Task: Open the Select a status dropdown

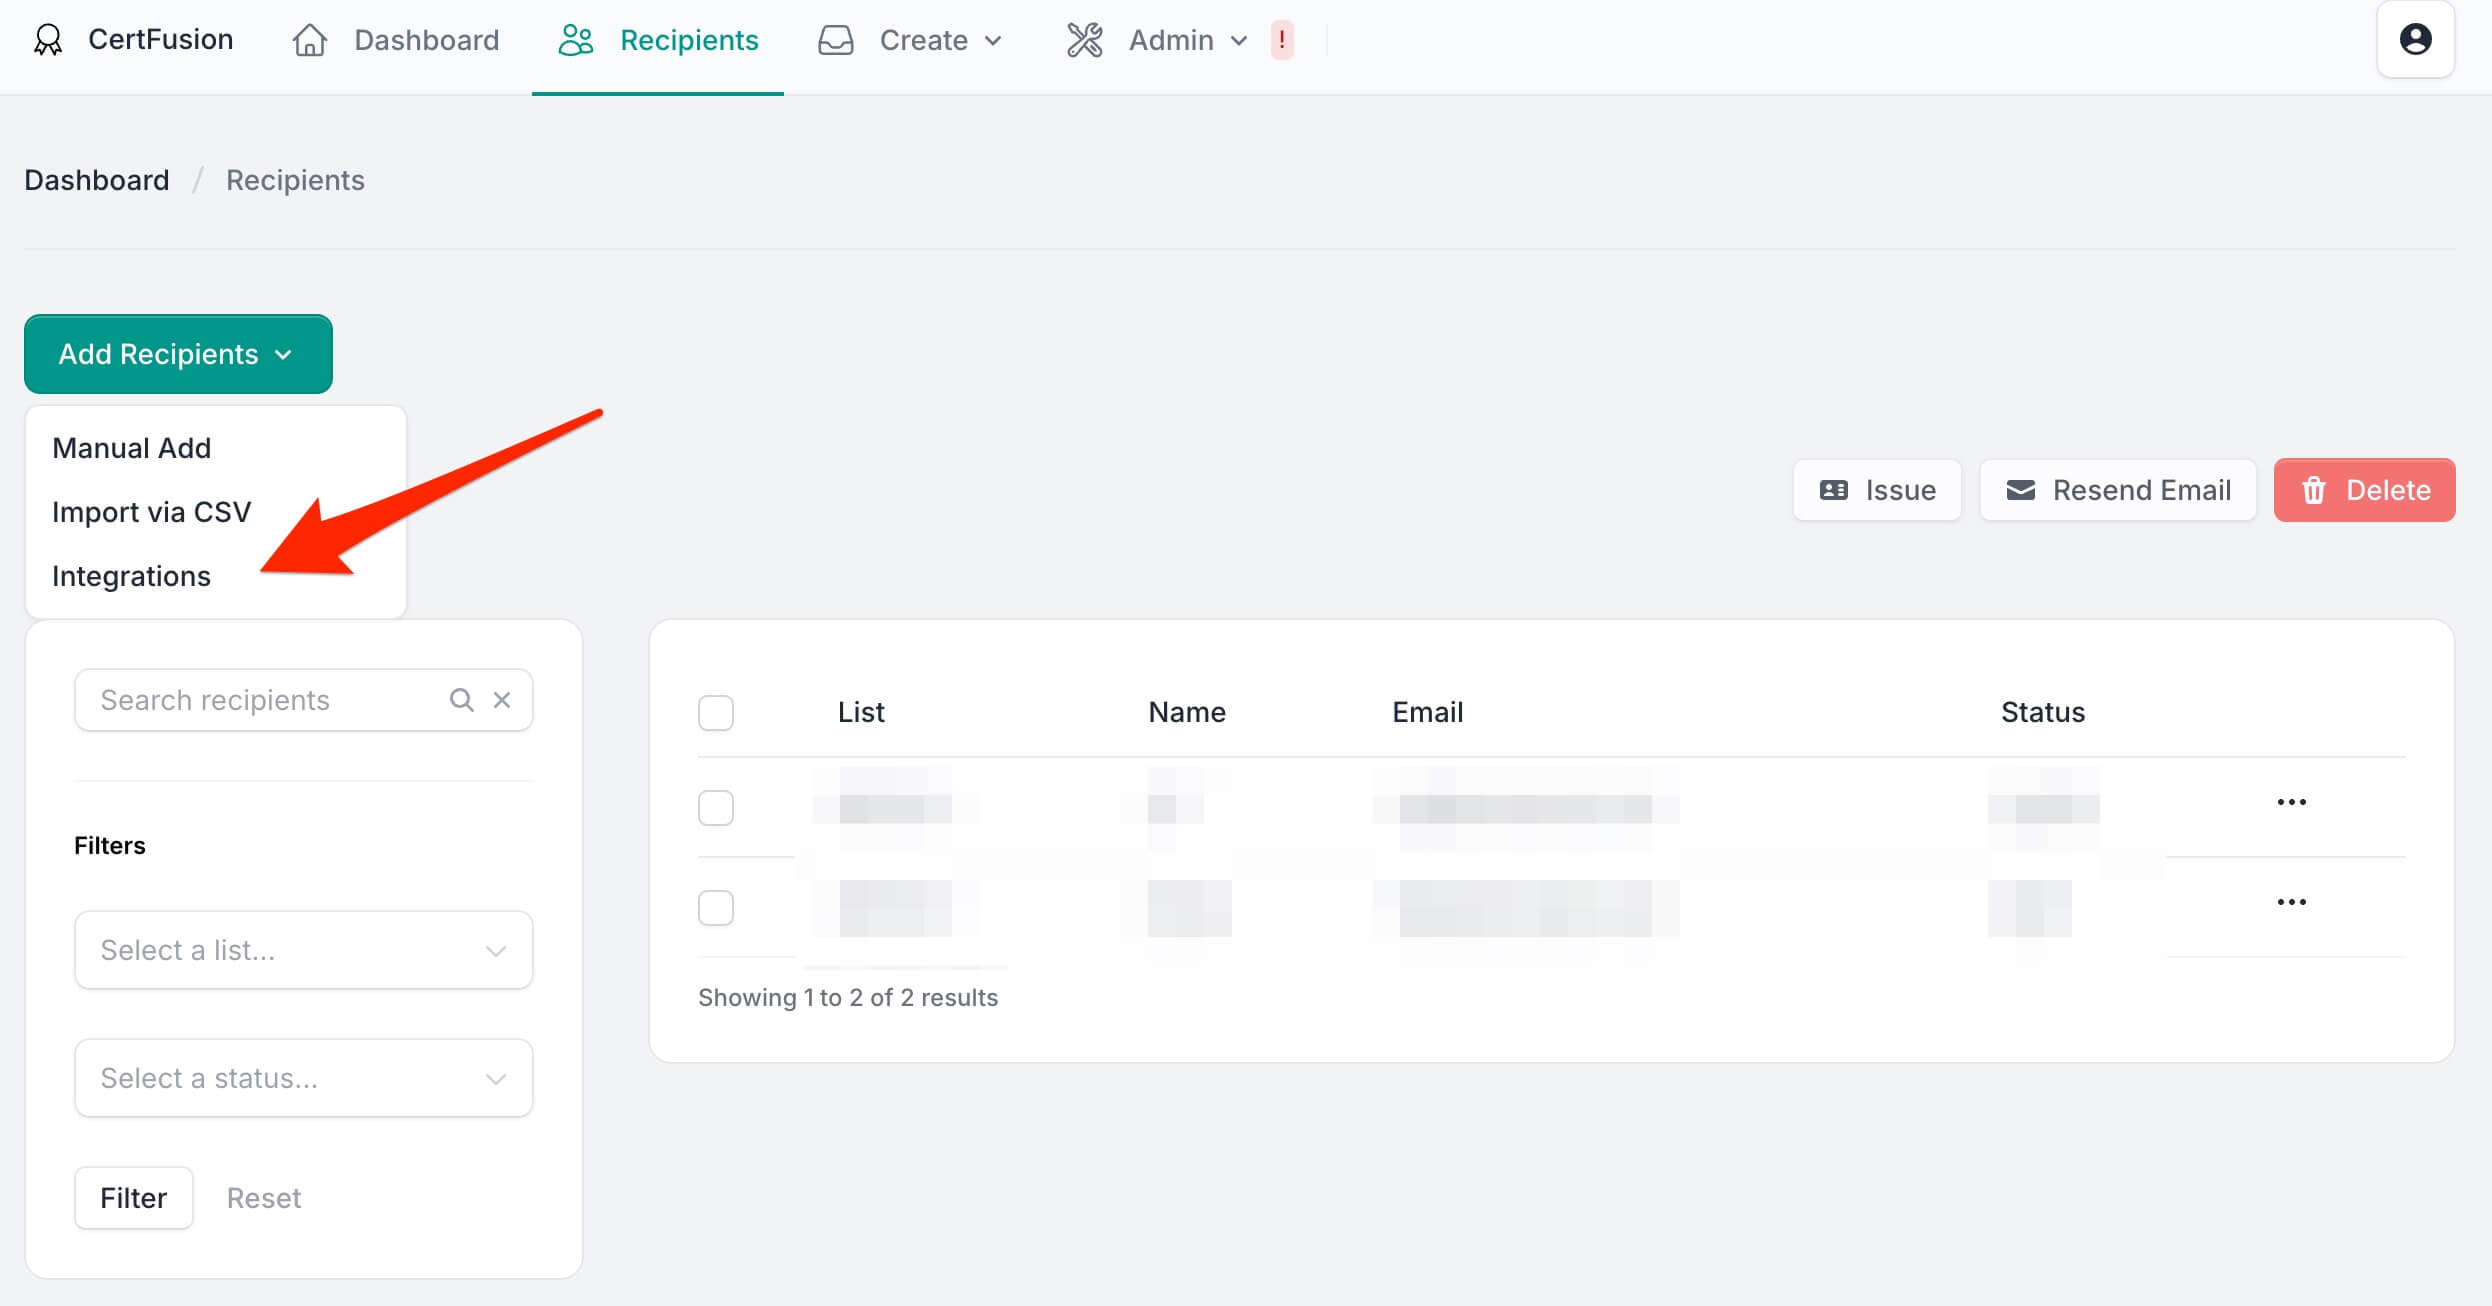Action: click(304, 1078)
